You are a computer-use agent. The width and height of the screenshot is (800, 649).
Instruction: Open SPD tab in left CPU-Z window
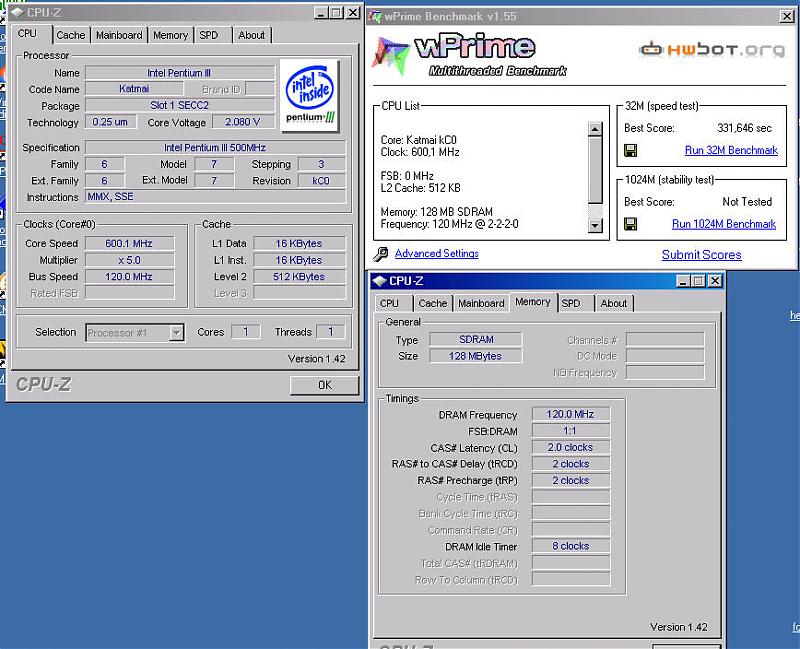click(209, 35)
